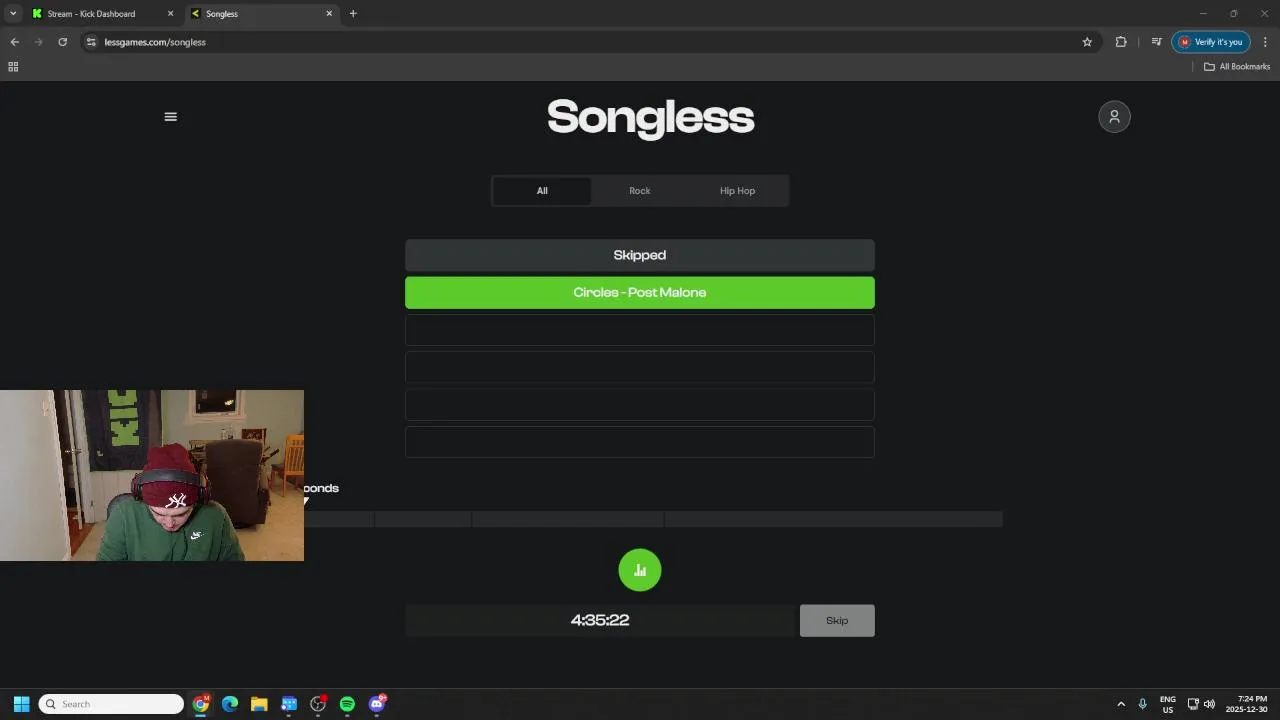The image size is (1280, 720).
Task: Click the Skipped guess row
Action: click(640, 255)
